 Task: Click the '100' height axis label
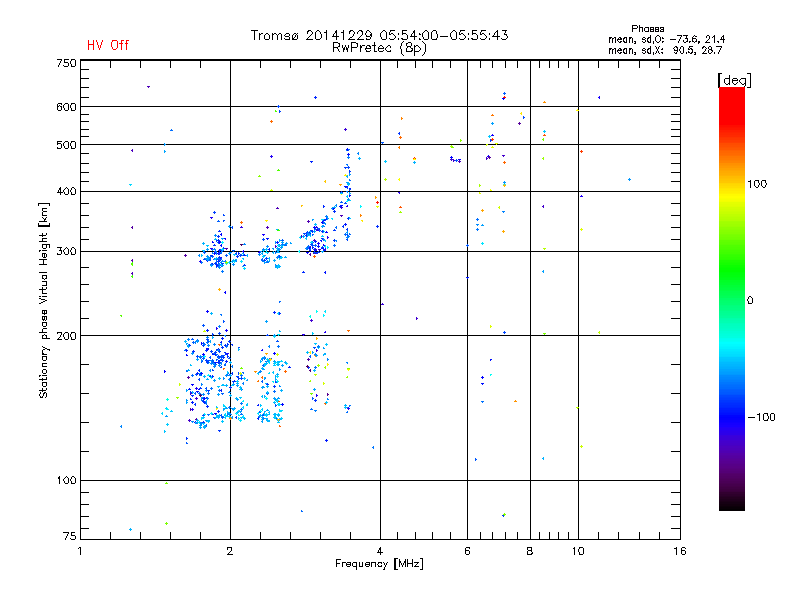coord(67,480)
